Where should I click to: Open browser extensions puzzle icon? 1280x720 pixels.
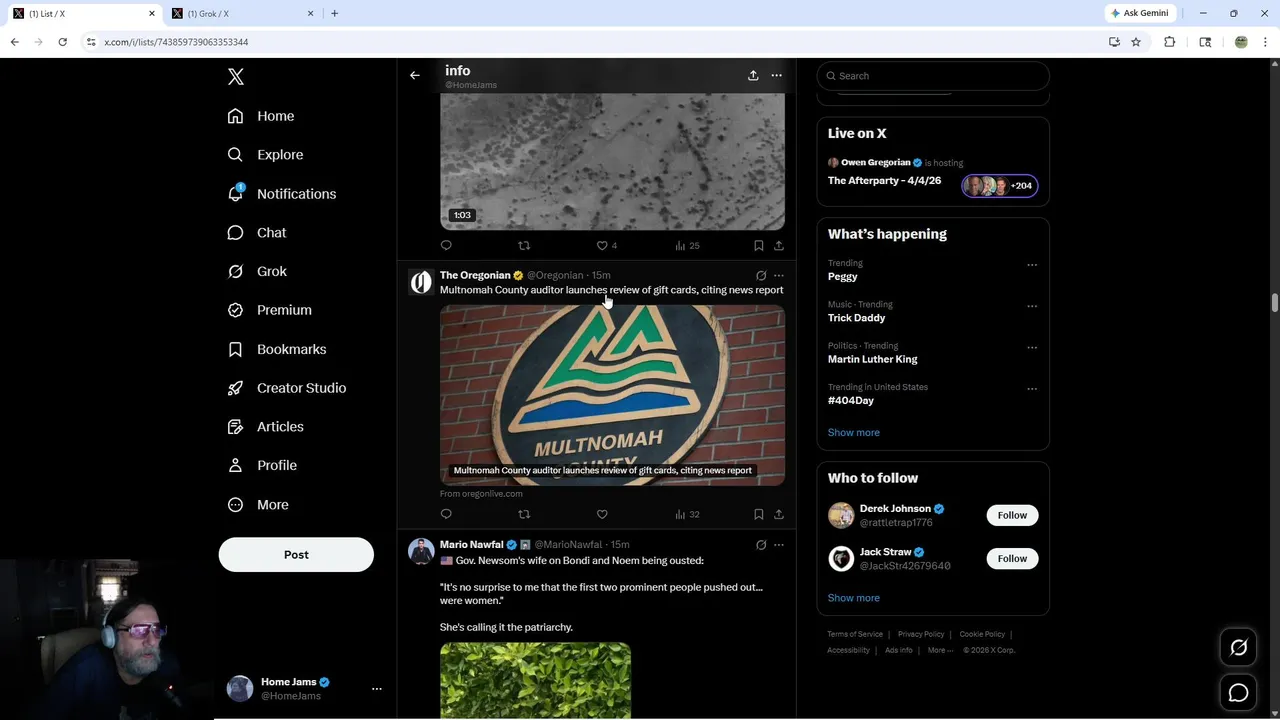pyautogui.click(x=1169, y=42)
